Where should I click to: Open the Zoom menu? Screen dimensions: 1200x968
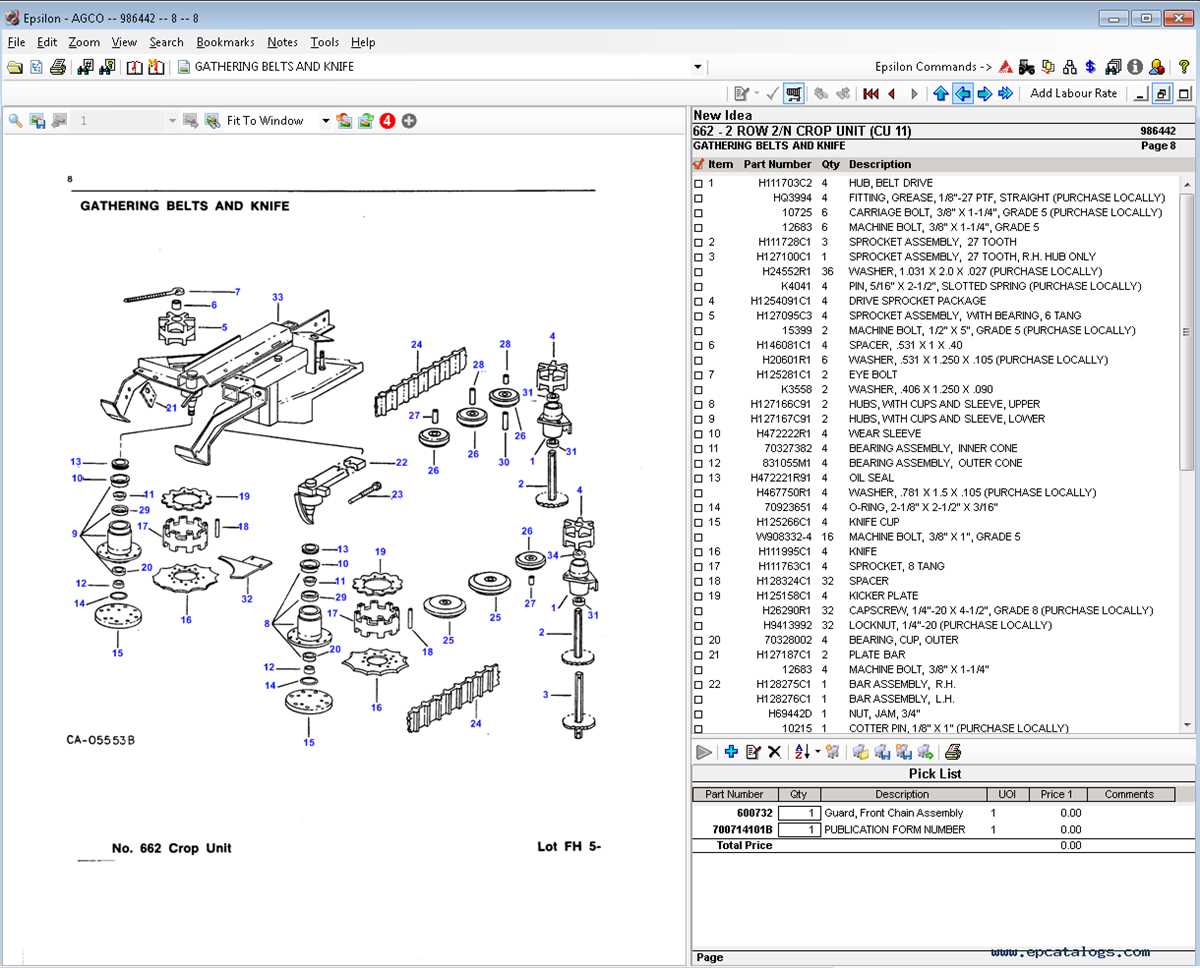point(84,42)
